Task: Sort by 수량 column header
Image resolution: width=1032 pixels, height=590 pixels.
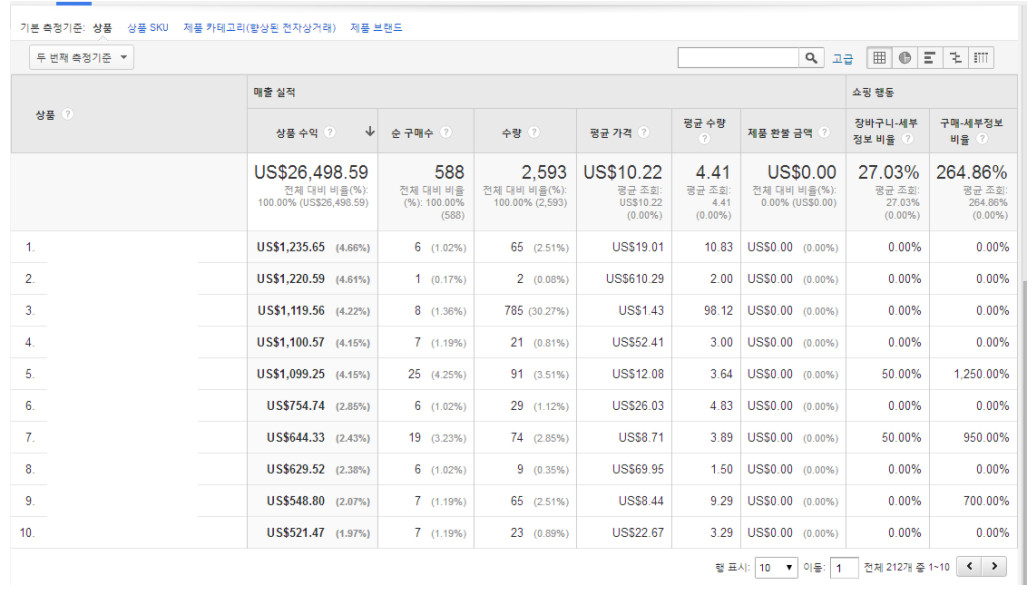Action: coord(511,133)
